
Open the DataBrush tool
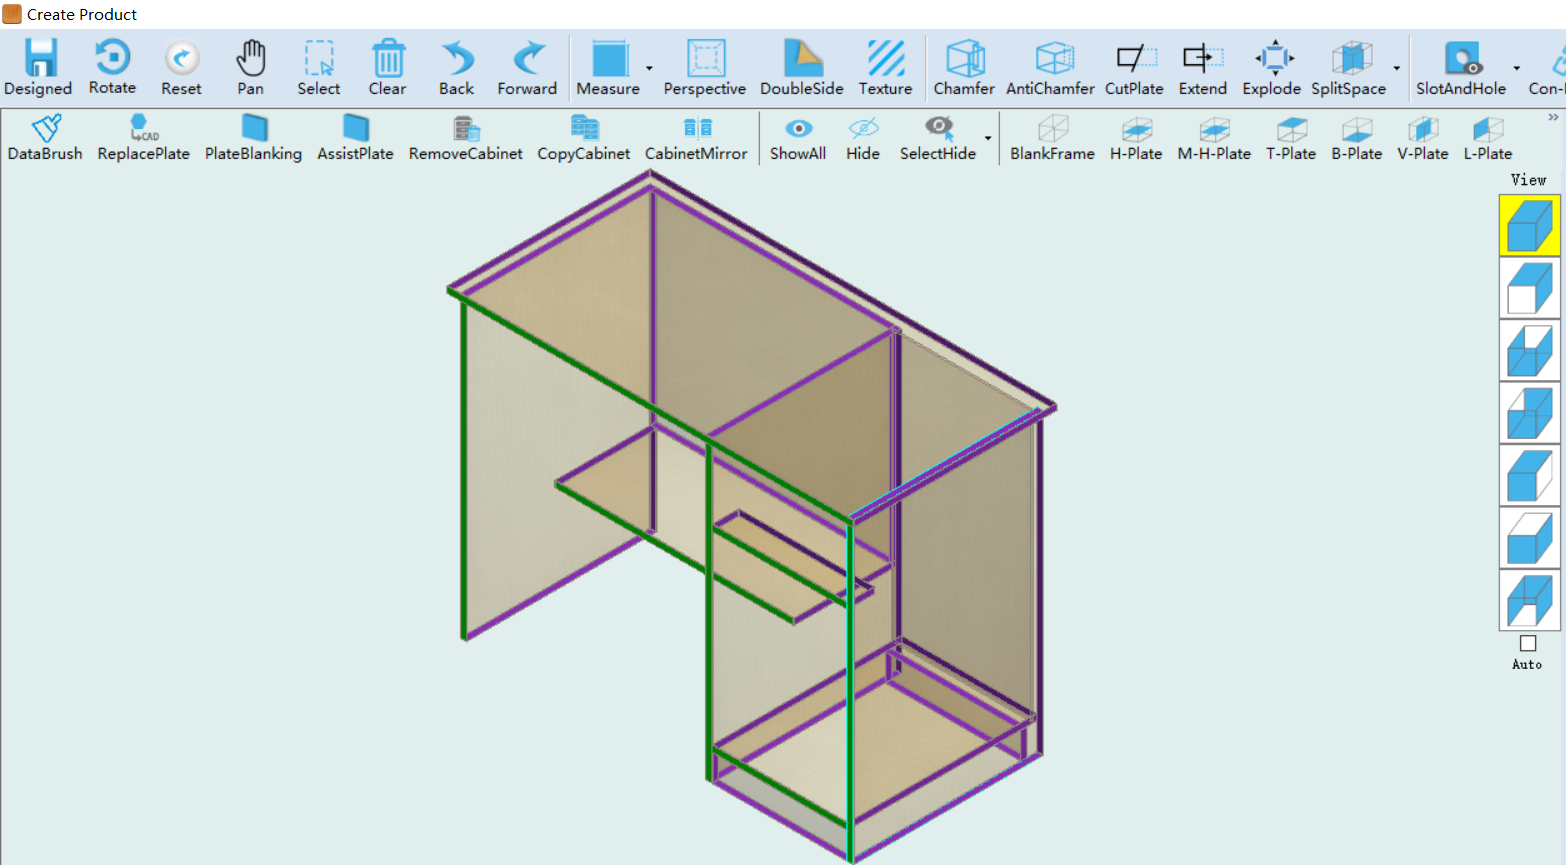45,129
